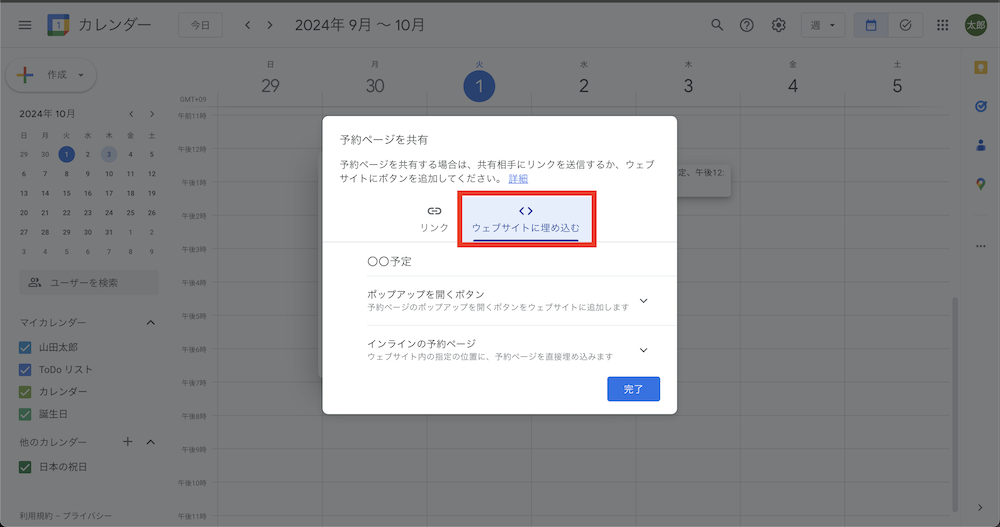Open the Google apps grid
Image resolution: width=1000 pixels, height=527 pixels.
[x=942, y=25]
